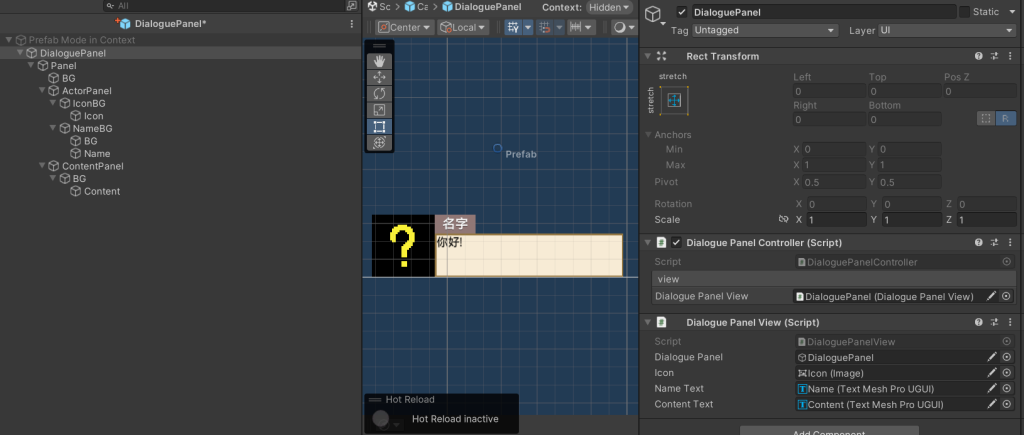Open the Tag dropdown set to Untagged

(x=765, y=30)
